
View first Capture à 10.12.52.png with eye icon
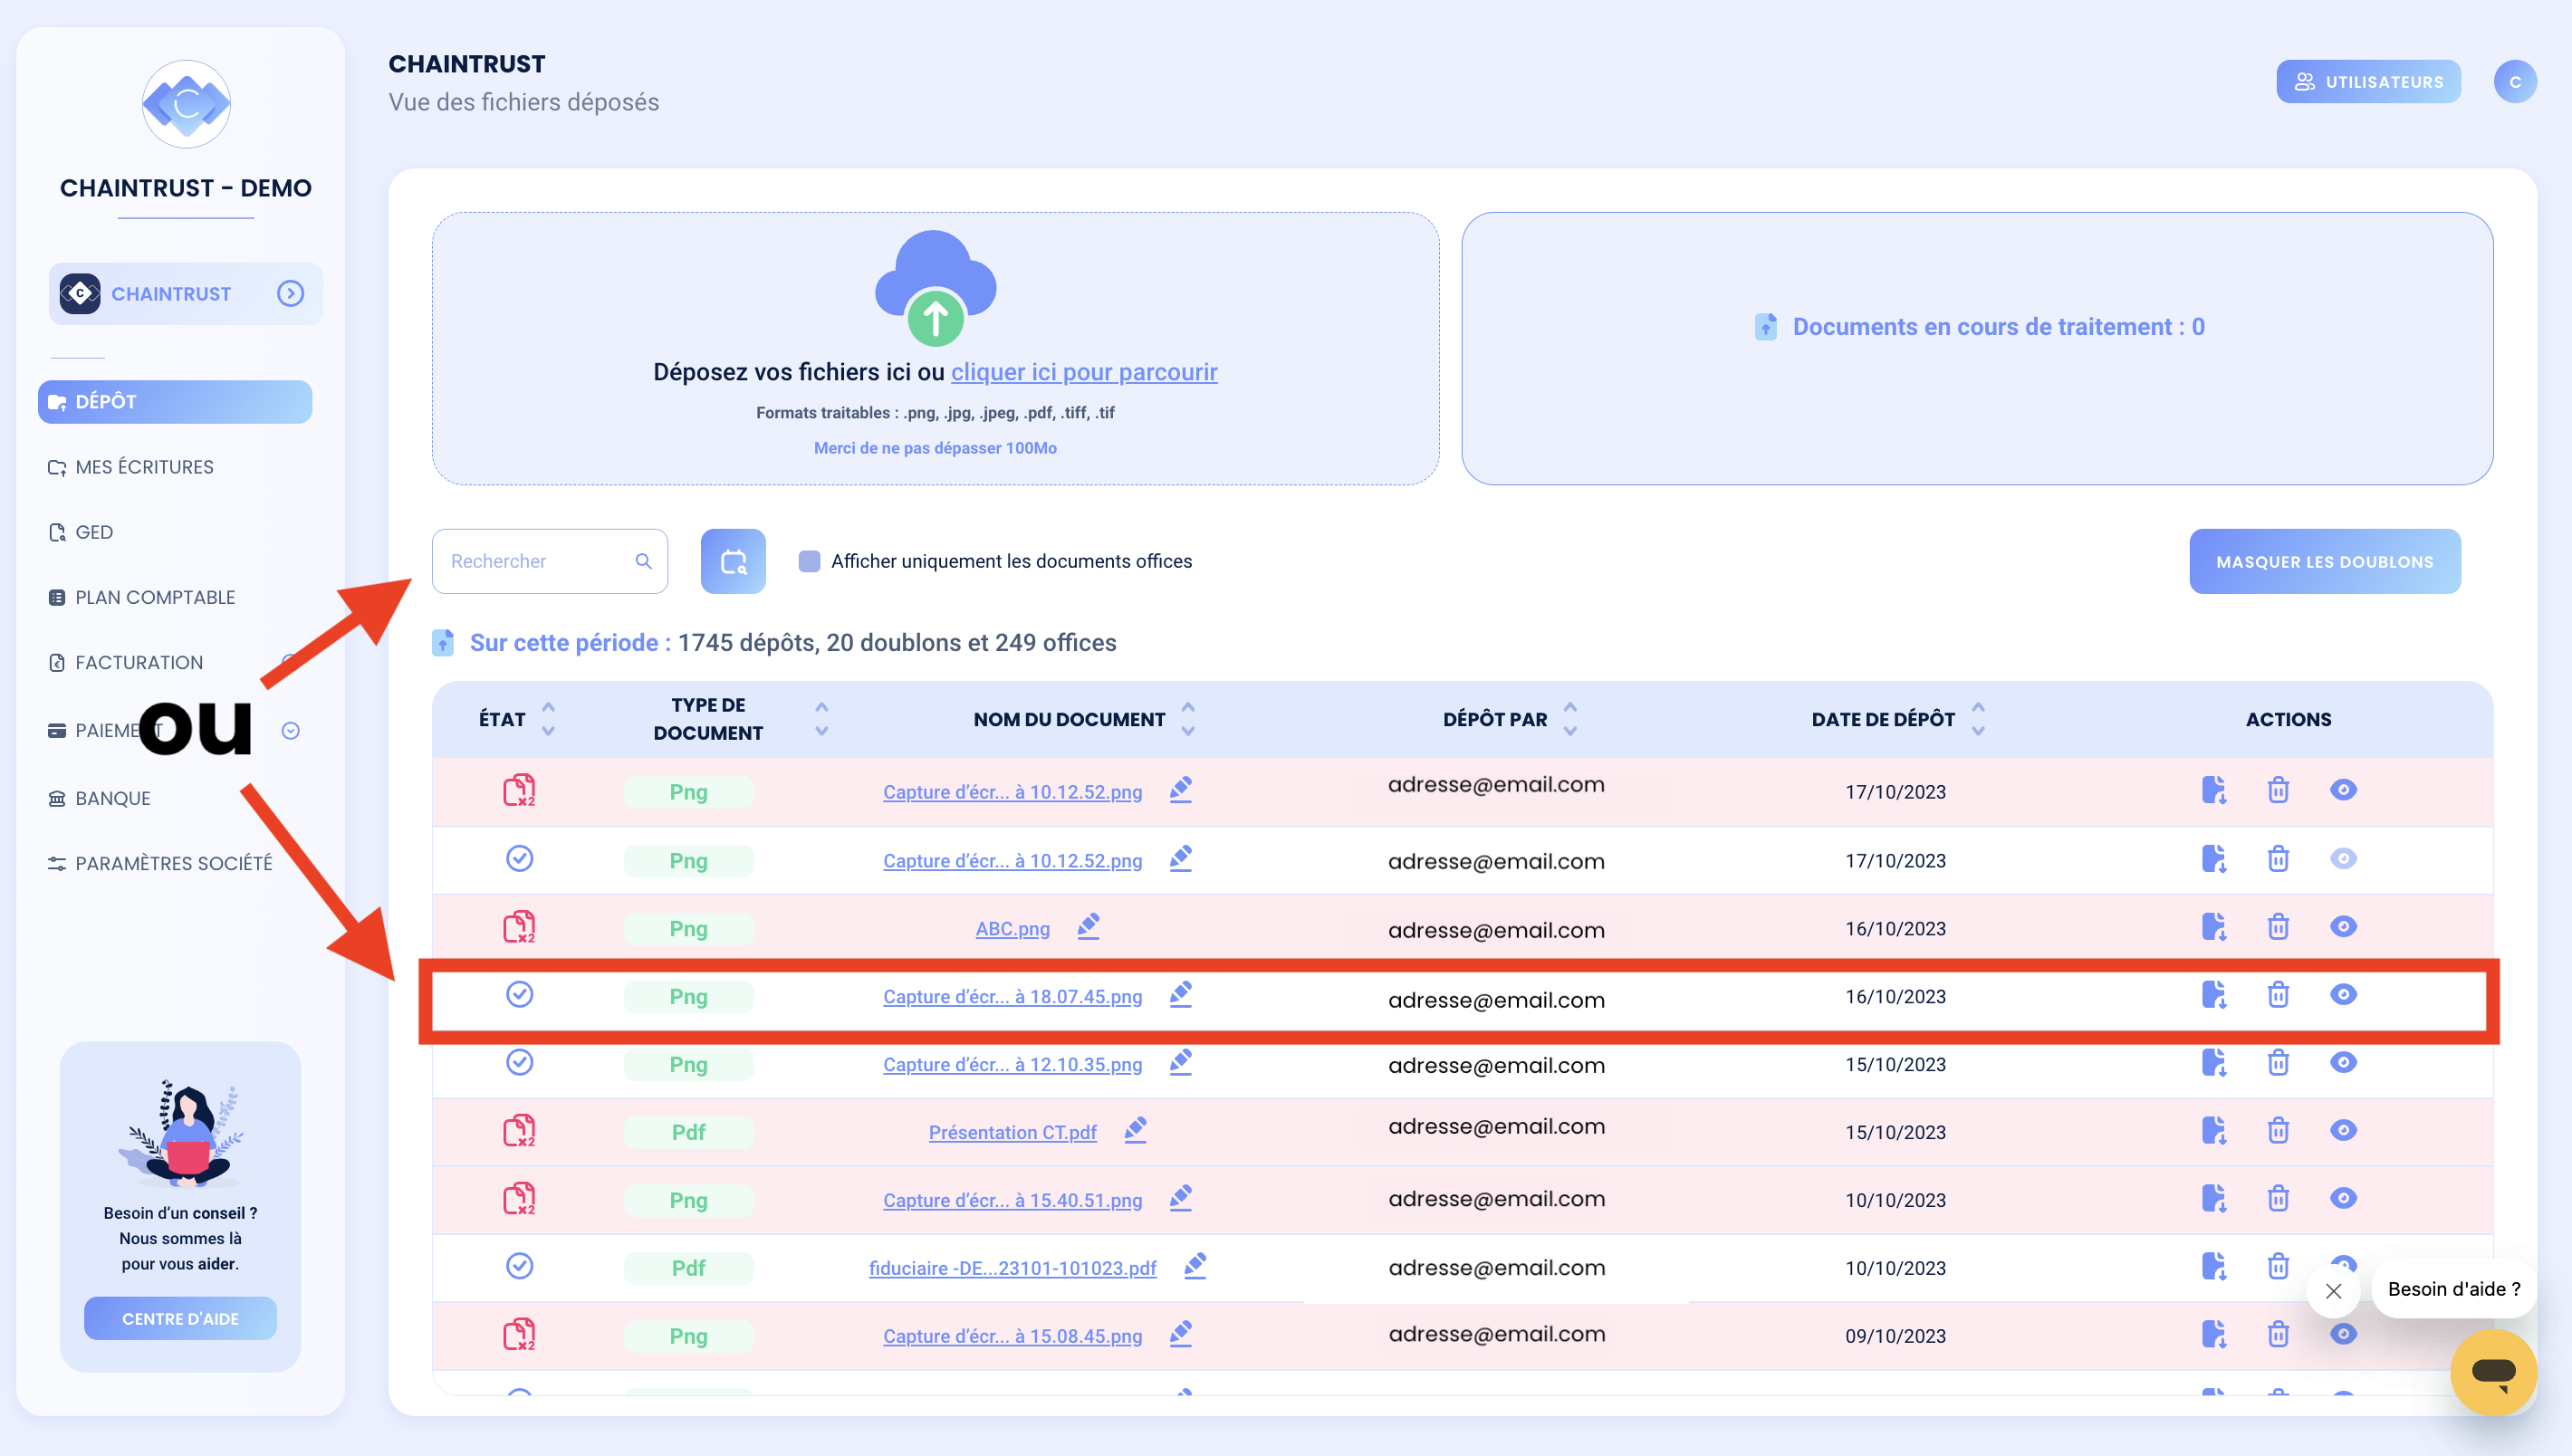[x=2343, y=790]
